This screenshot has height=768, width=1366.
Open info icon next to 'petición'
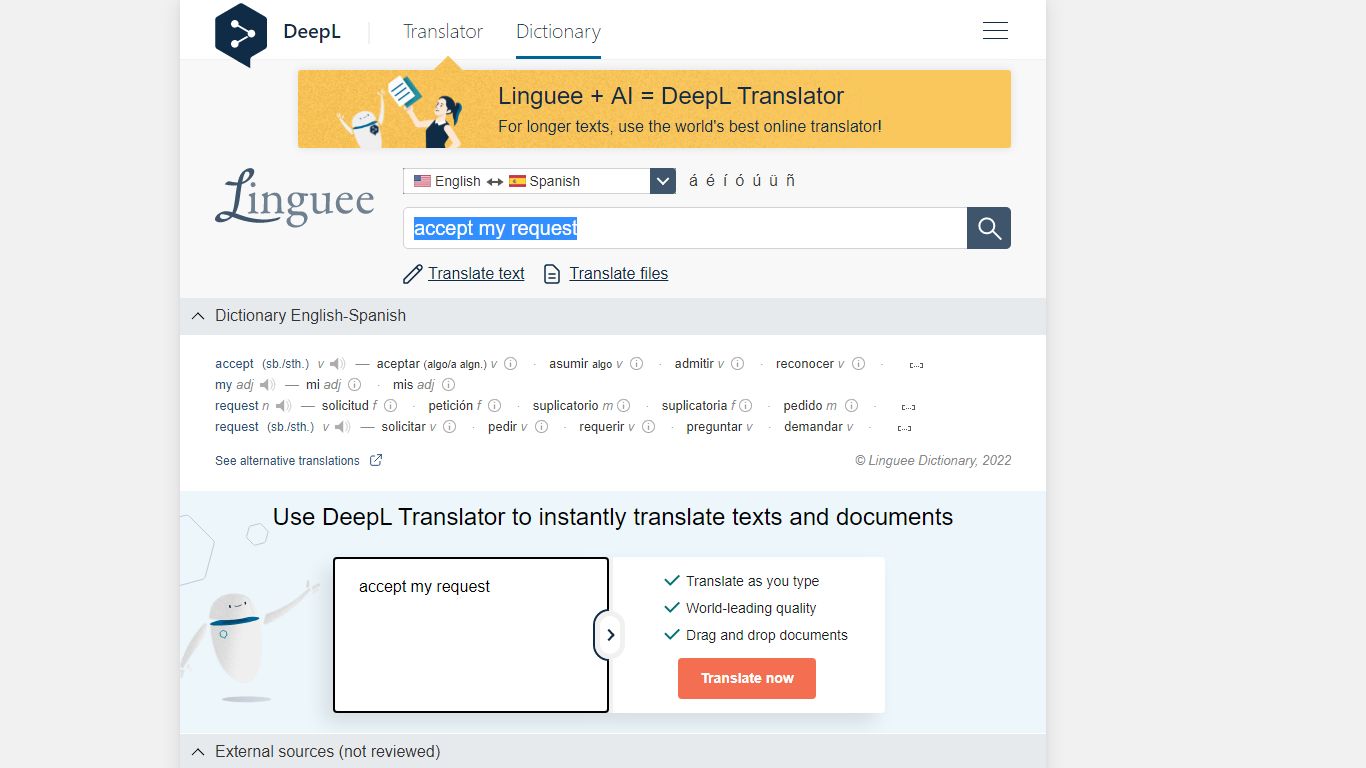[494, 406]
